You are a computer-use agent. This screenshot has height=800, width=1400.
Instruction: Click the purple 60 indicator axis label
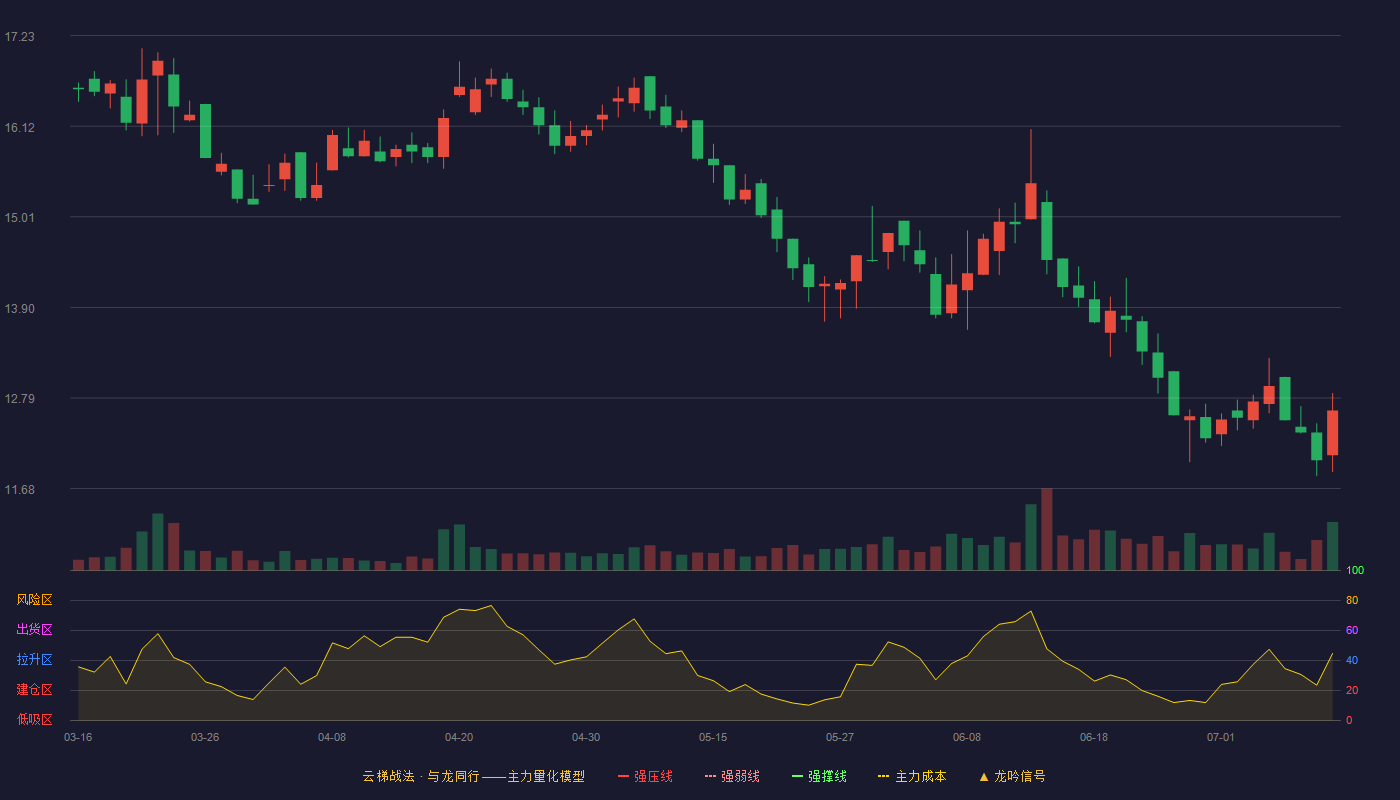(x=1352, y=630)
